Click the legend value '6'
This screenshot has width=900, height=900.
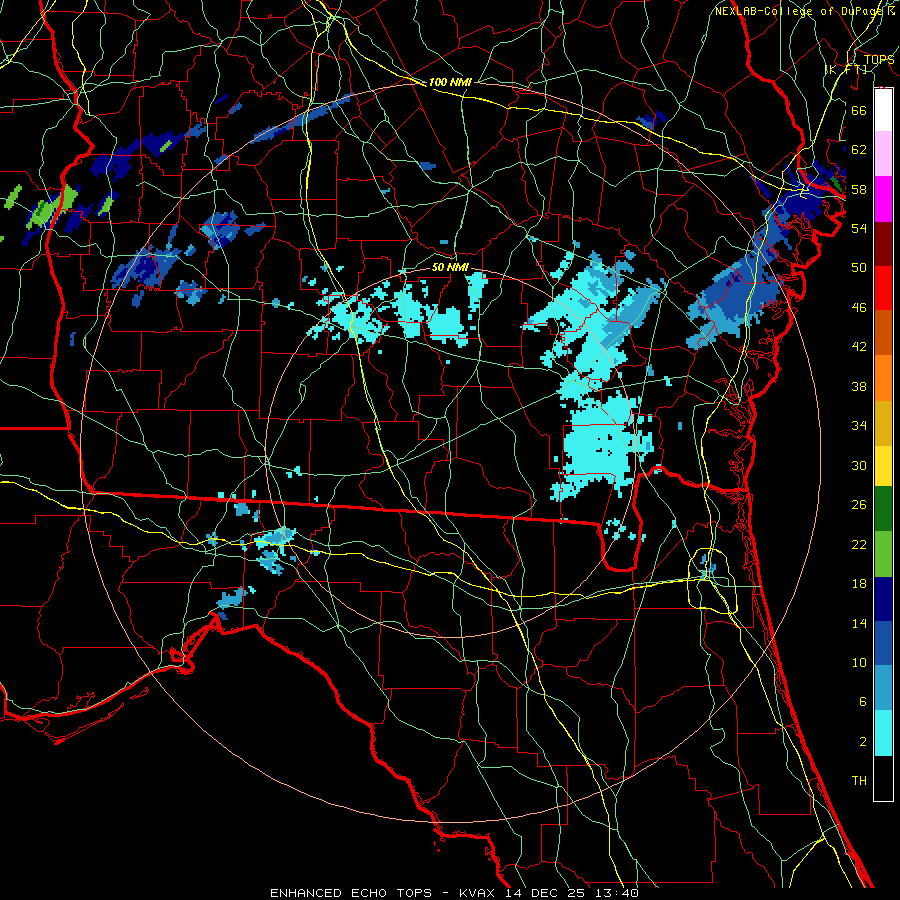click(862, 701)
